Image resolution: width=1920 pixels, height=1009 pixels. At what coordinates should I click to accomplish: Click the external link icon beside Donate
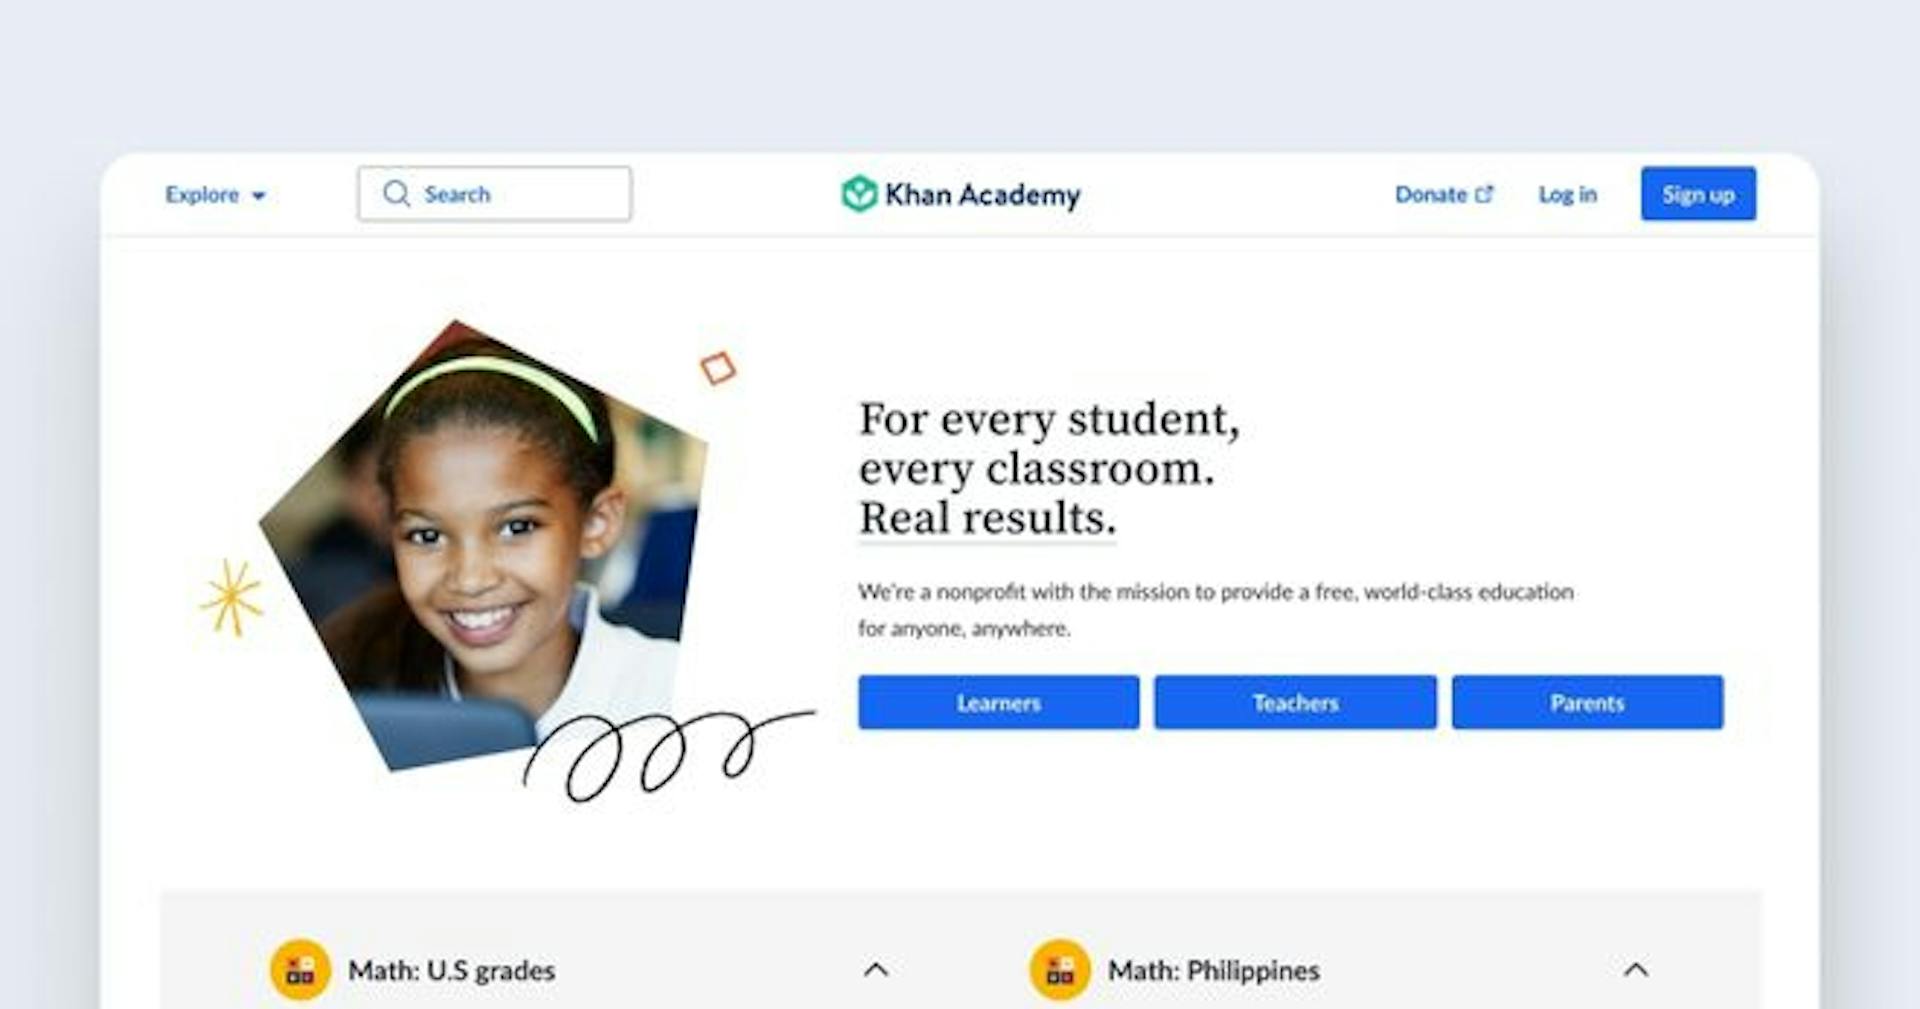(1484, 194)
